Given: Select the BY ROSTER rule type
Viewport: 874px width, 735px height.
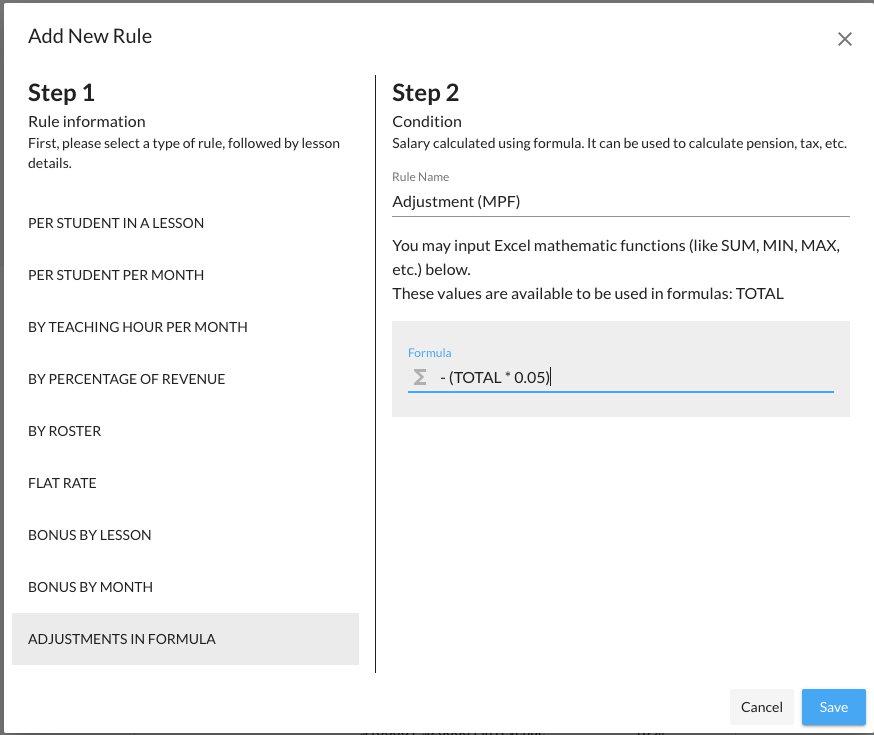Looking at the screenshot, I should (65, 431).
